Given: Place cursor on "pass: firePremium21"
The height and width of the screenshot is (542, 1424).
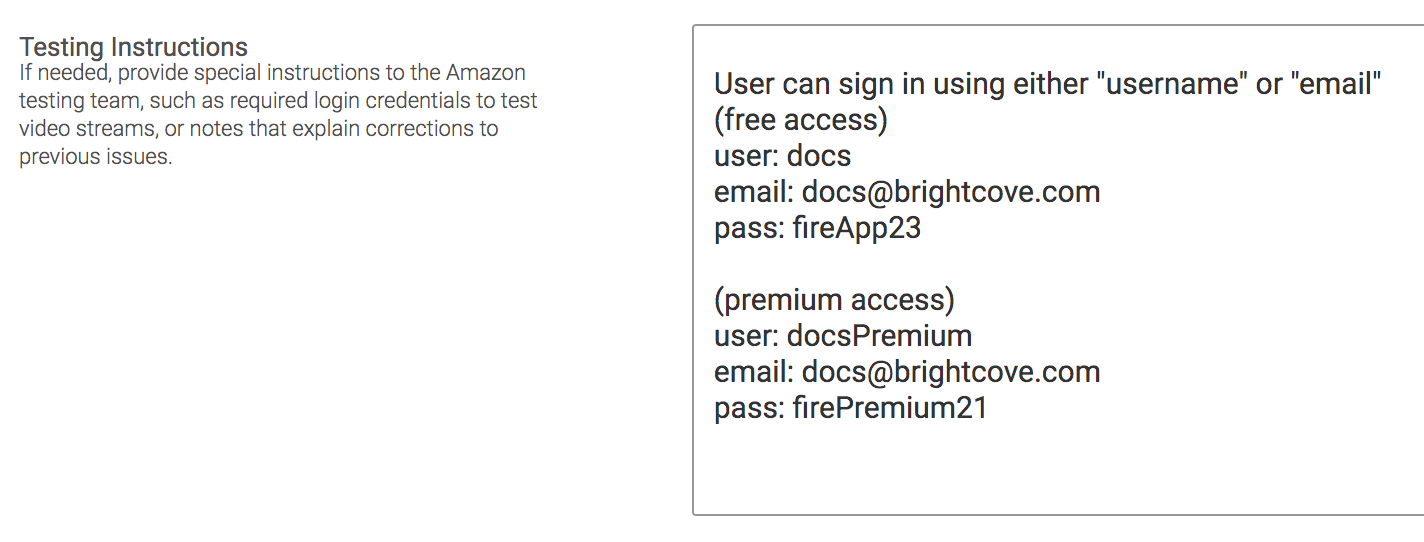Looking at the screenshot, I should [851, 408].
